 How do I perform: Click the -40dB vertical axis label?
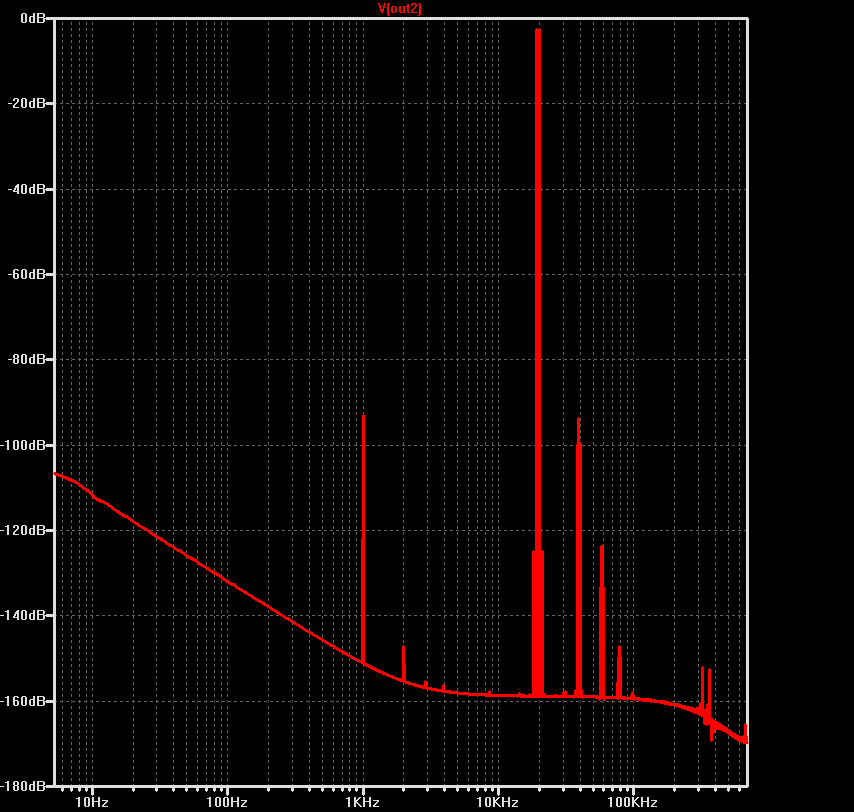tap(26, 189)
